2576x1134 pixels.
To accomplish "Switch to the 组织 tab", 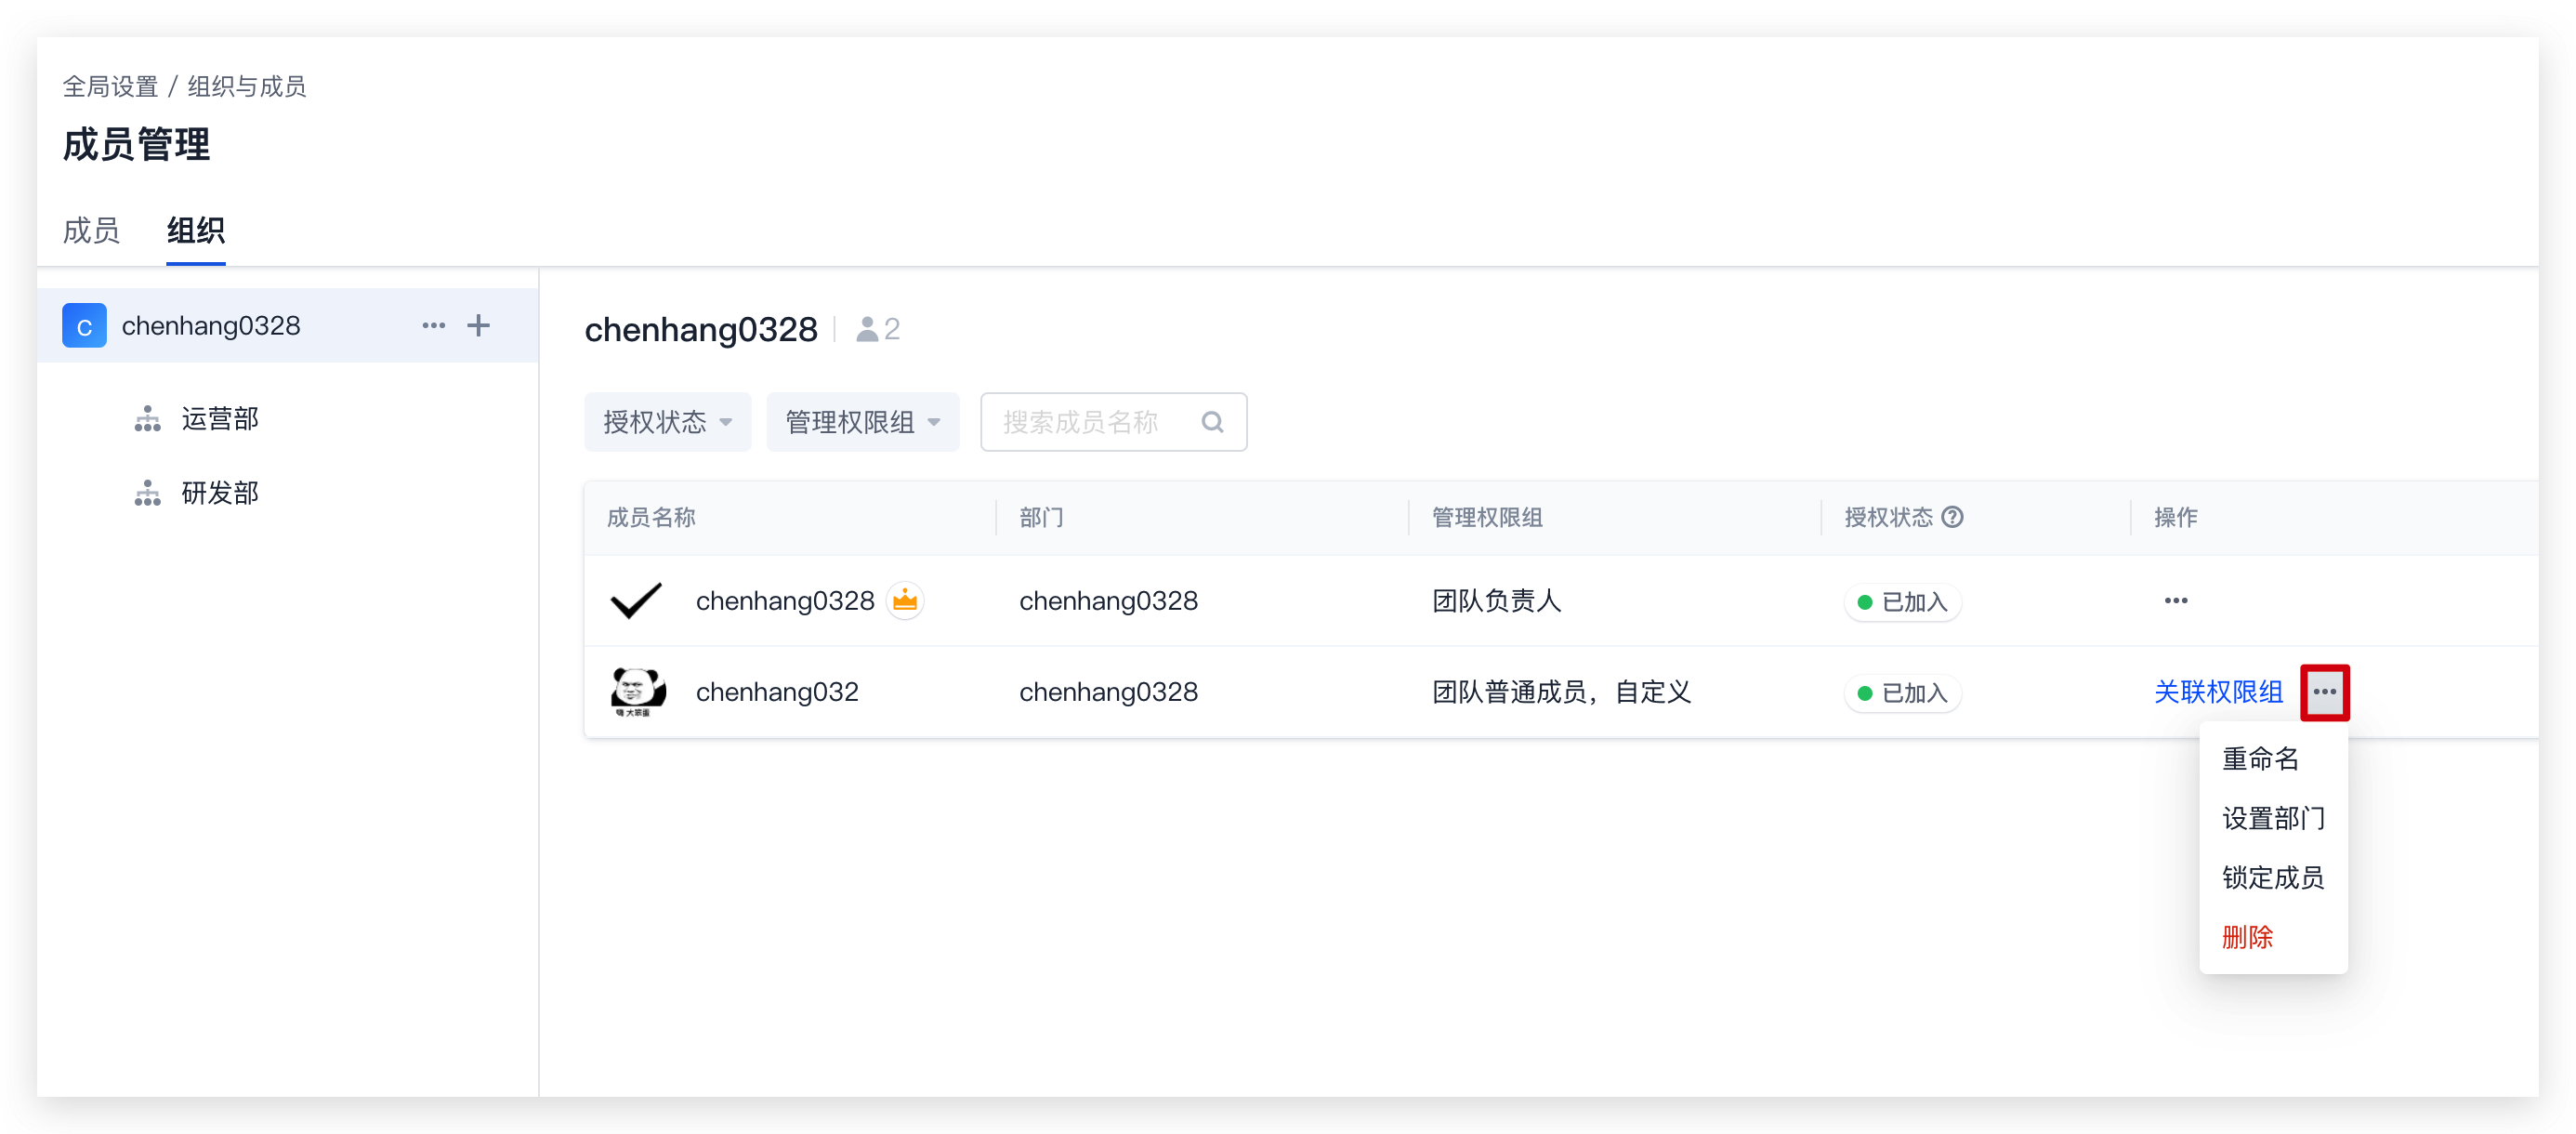I will (x=195, y=231).
